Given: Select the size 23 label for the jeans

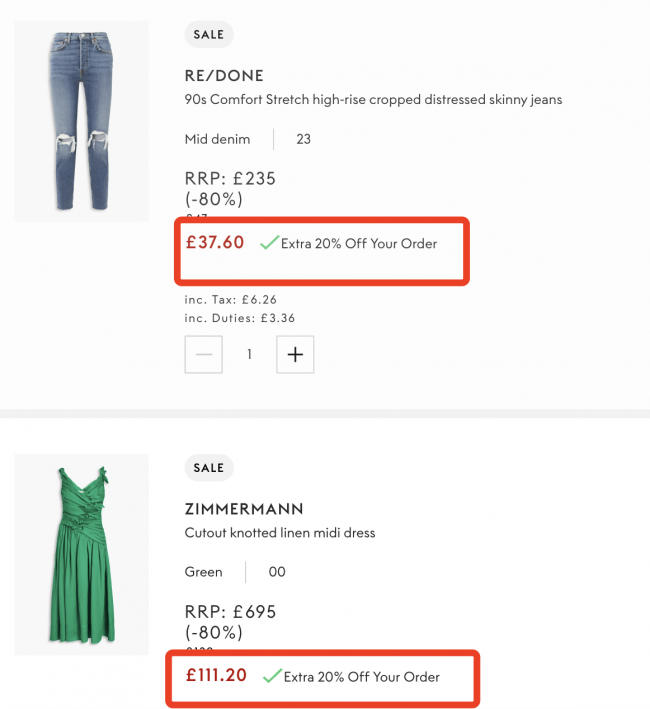Looking at the screenshot, I should [x=303, y=139].
